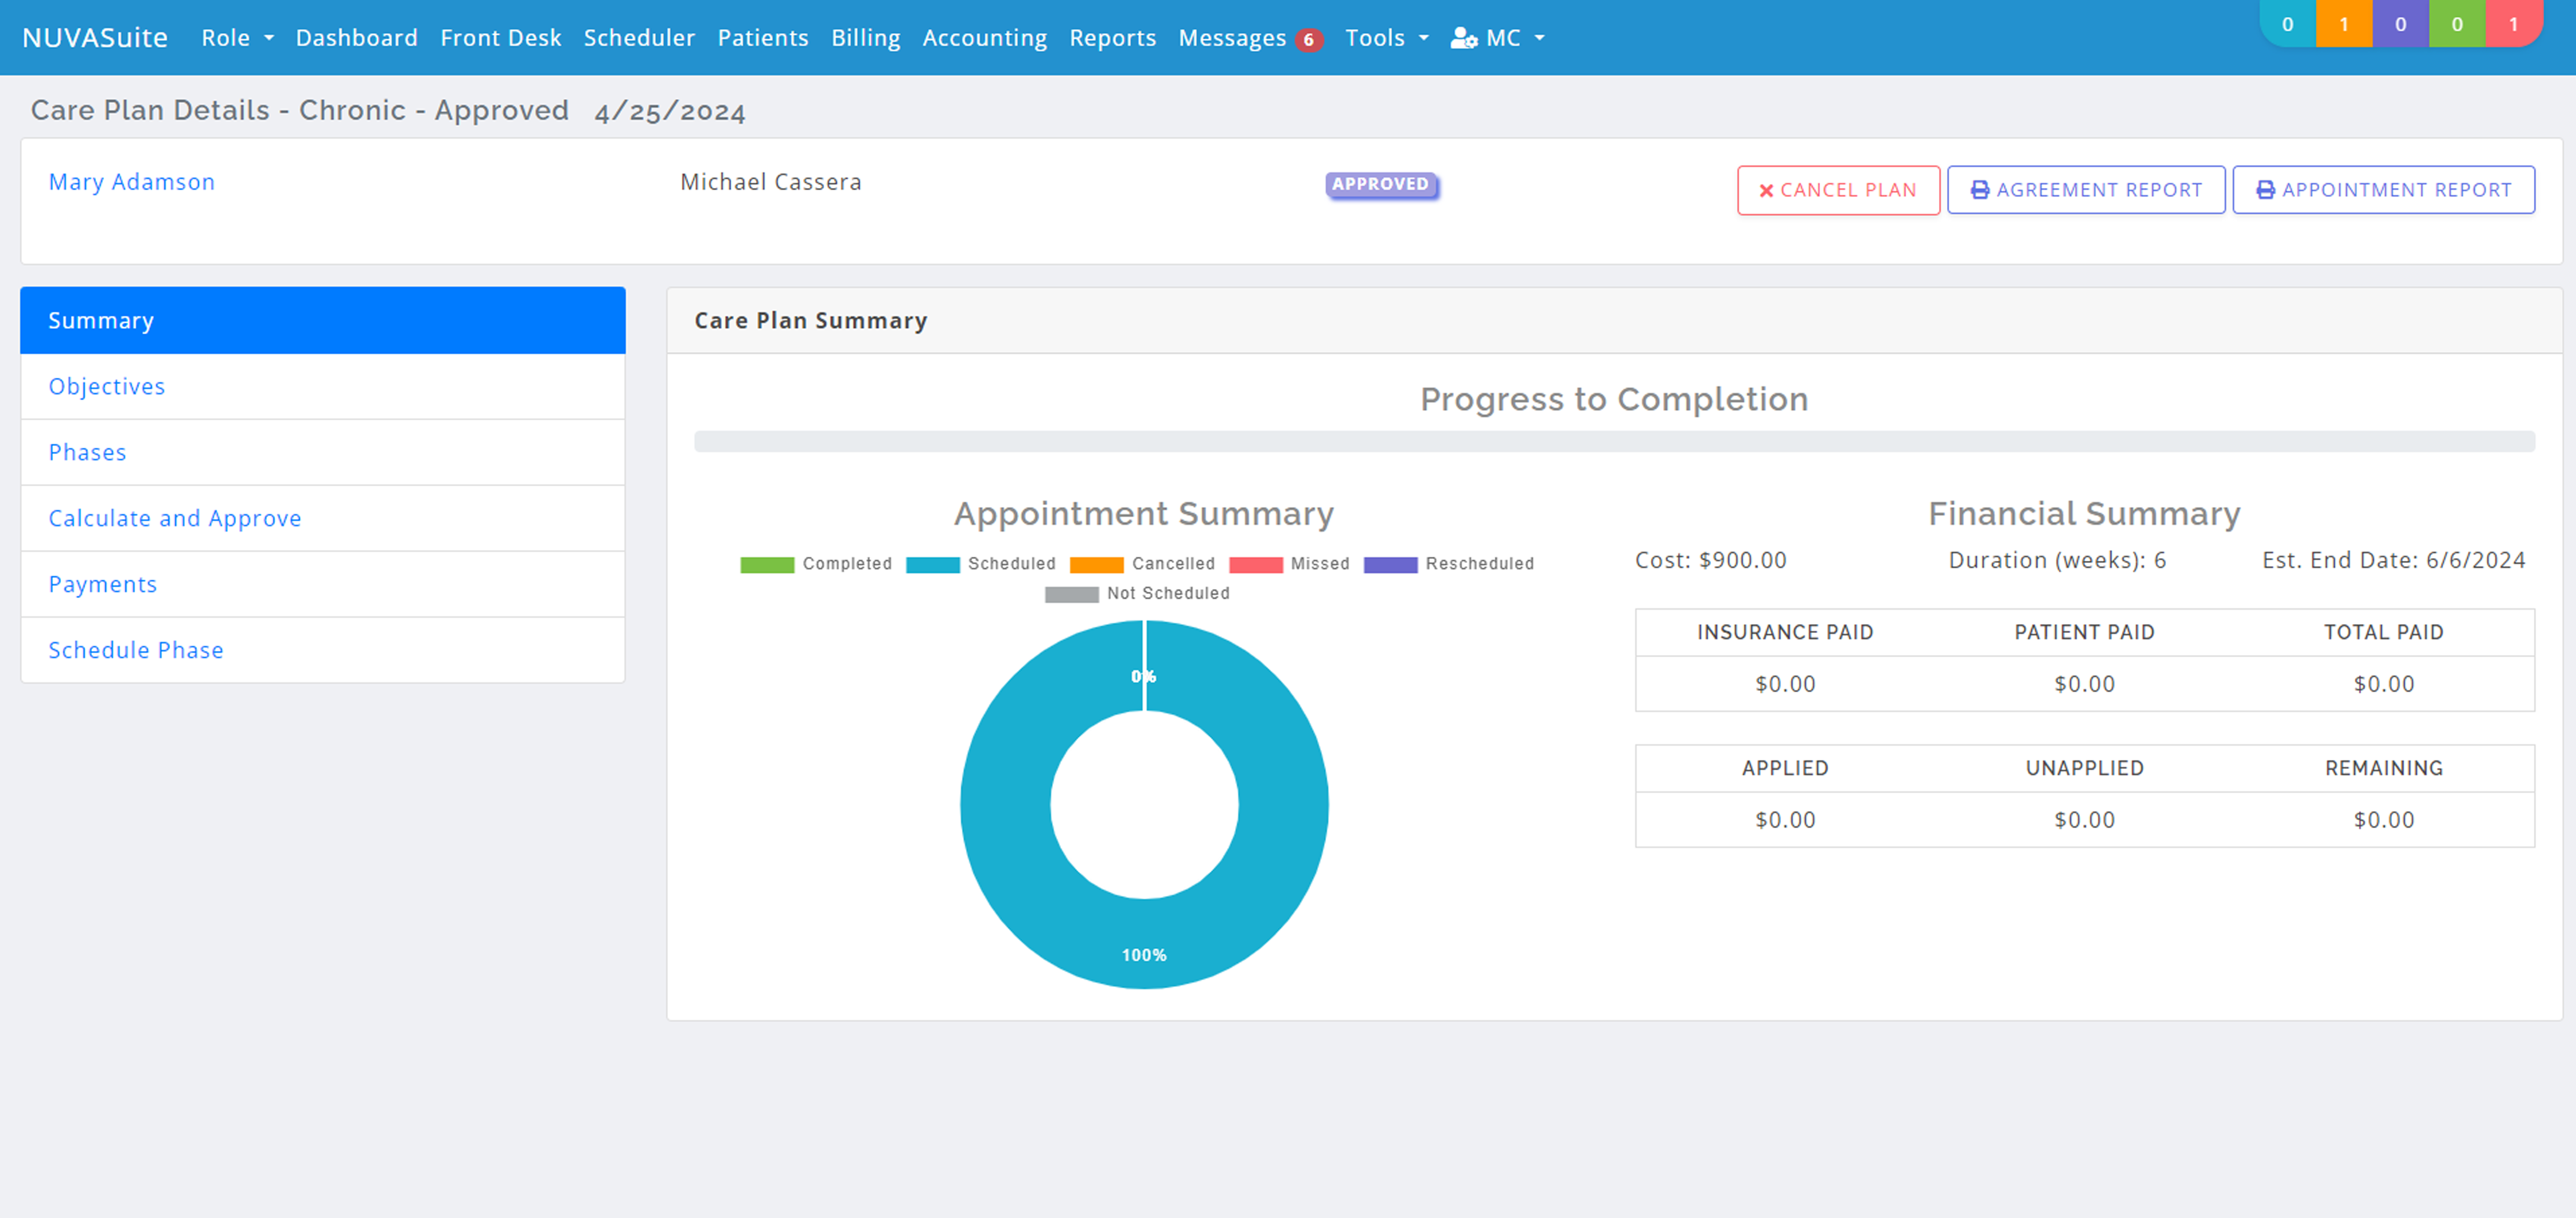Go to Dashboard in top navigation
This screenshot has width=2576, height=1218.
357,38
